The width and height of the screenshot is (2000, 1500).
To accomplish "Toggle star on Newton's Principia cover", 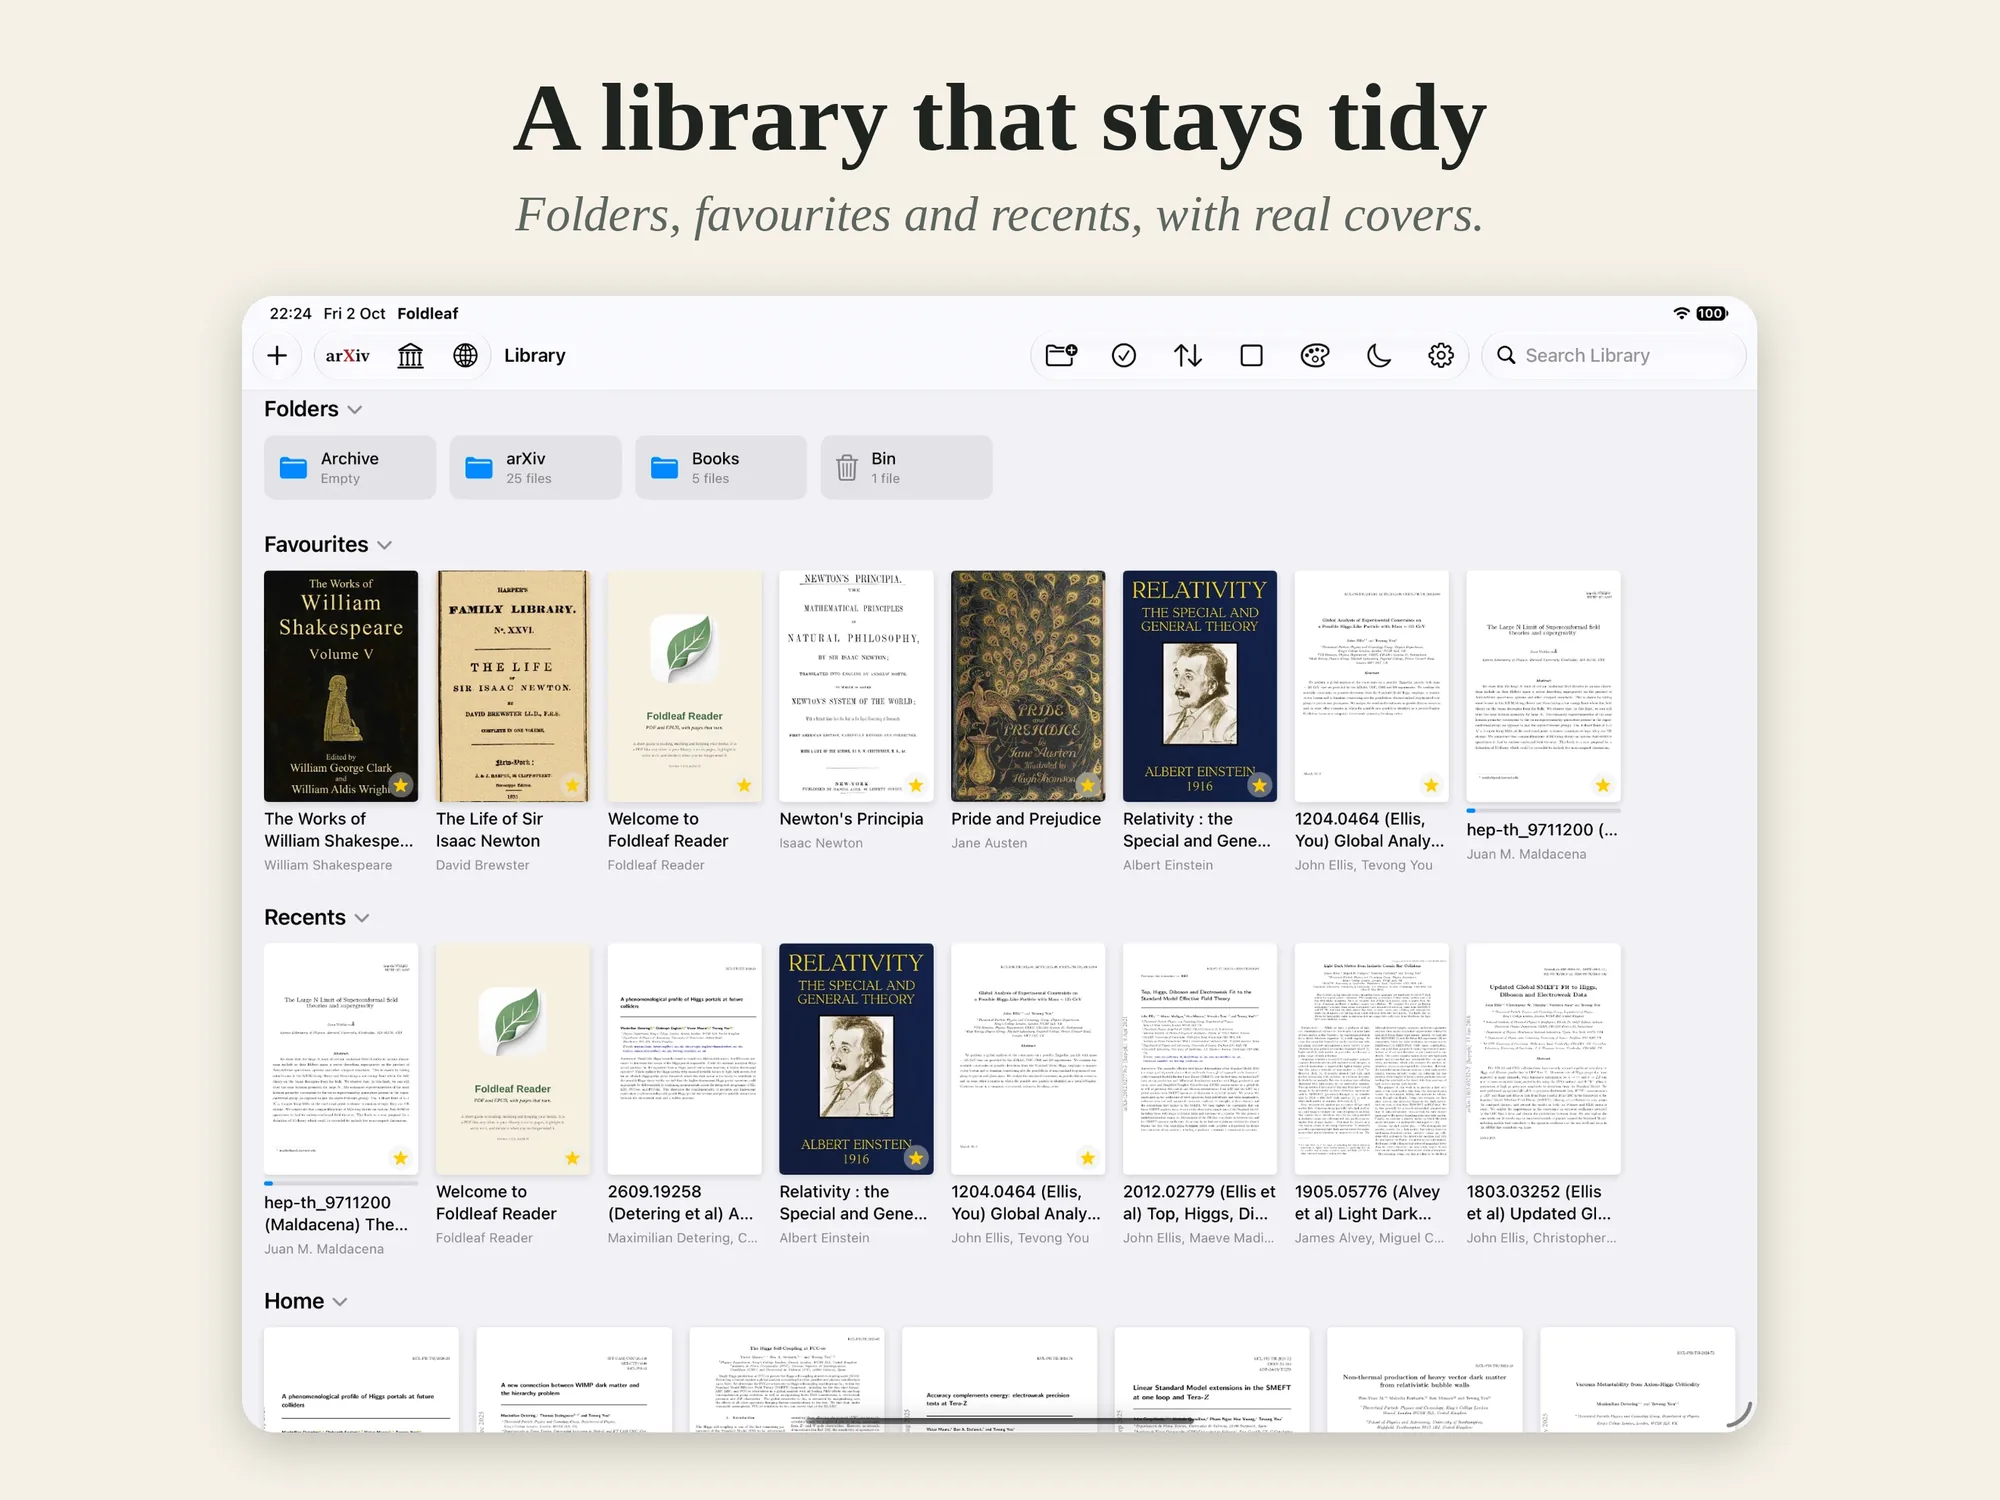I will click(x=916, y=785).
